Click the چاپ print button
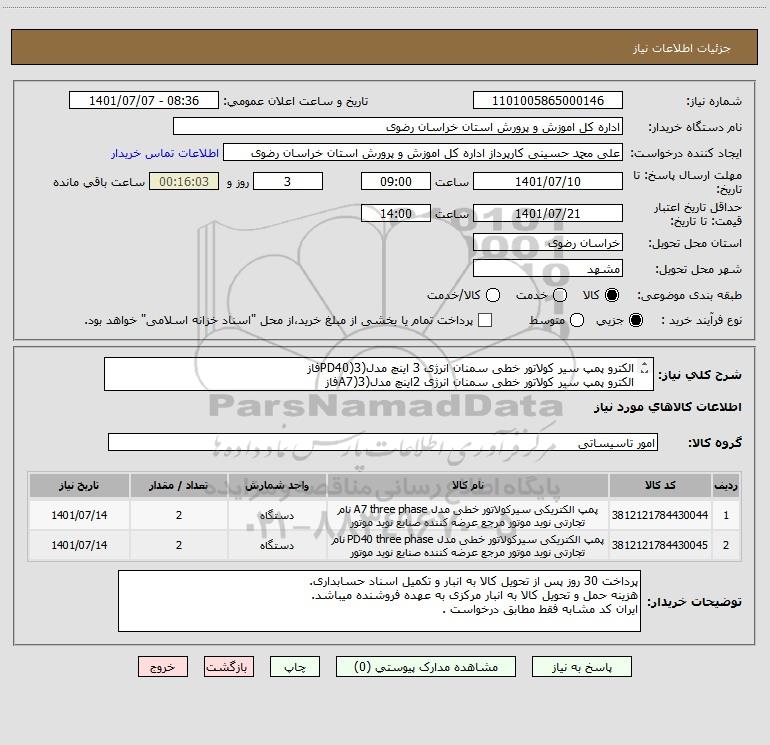Screen dimensions: 770x745 click(295, 667)
